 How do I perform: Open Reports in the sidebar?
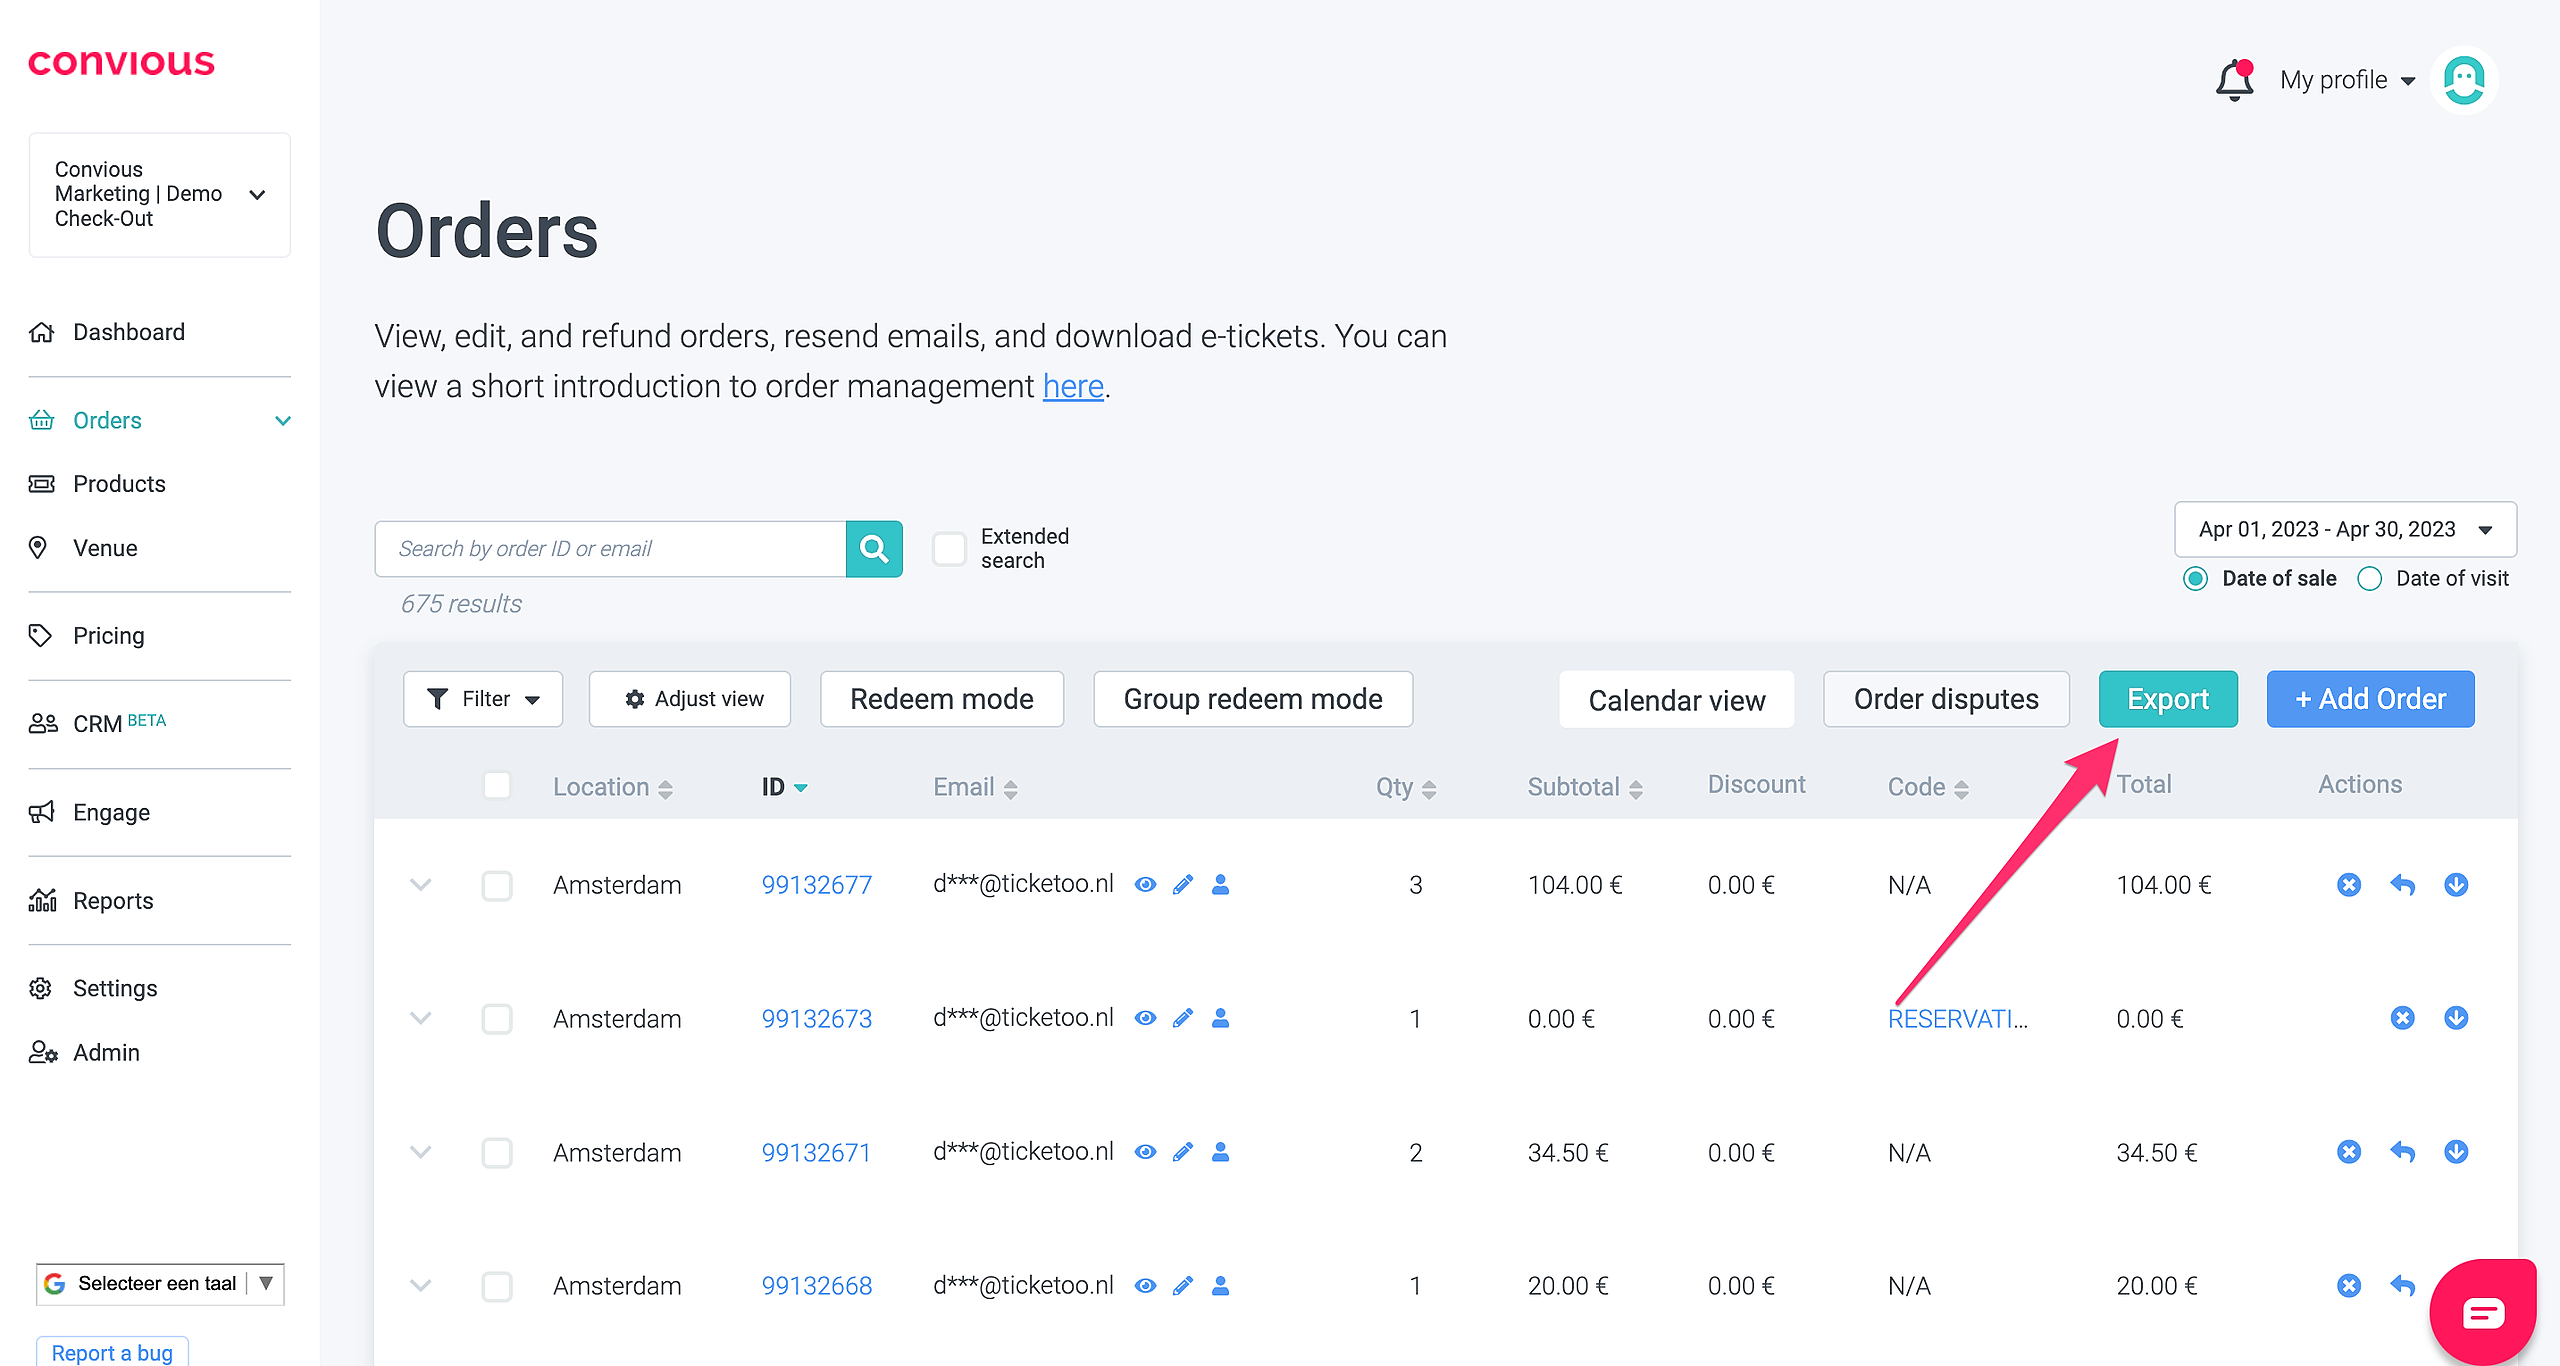tap(113, 900)
